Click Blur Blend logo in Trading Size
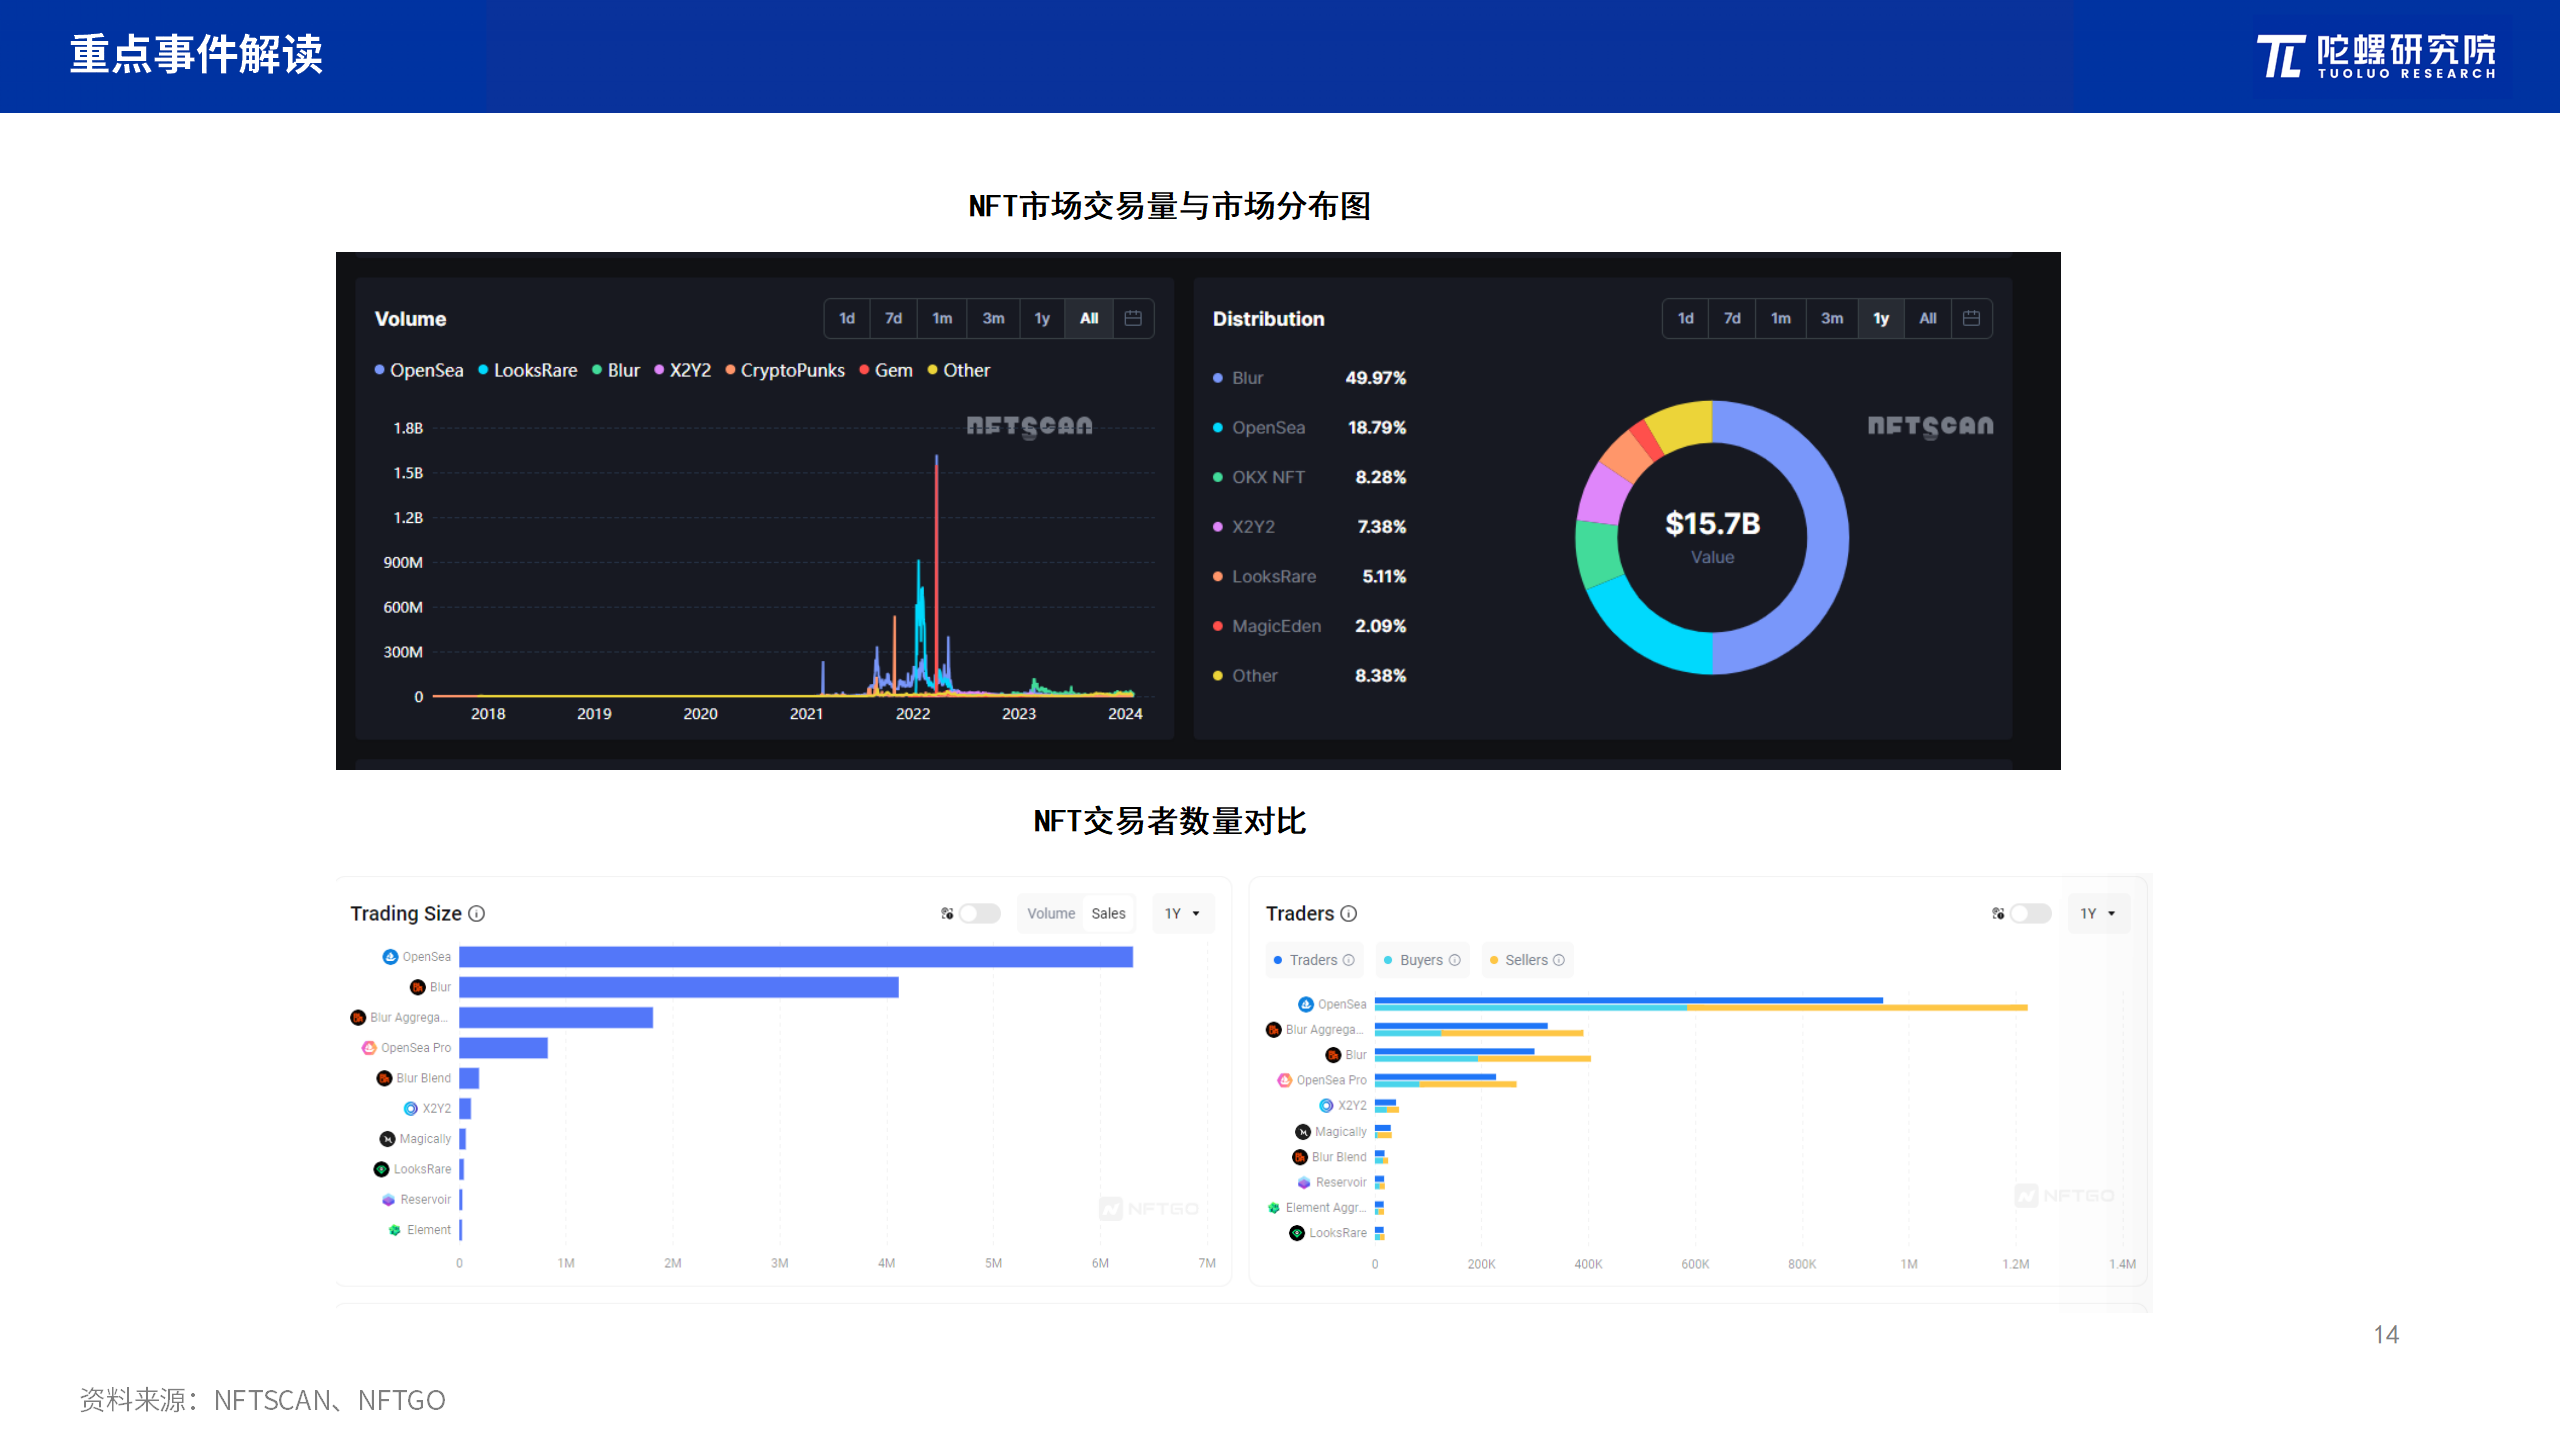 point(384,1078)
